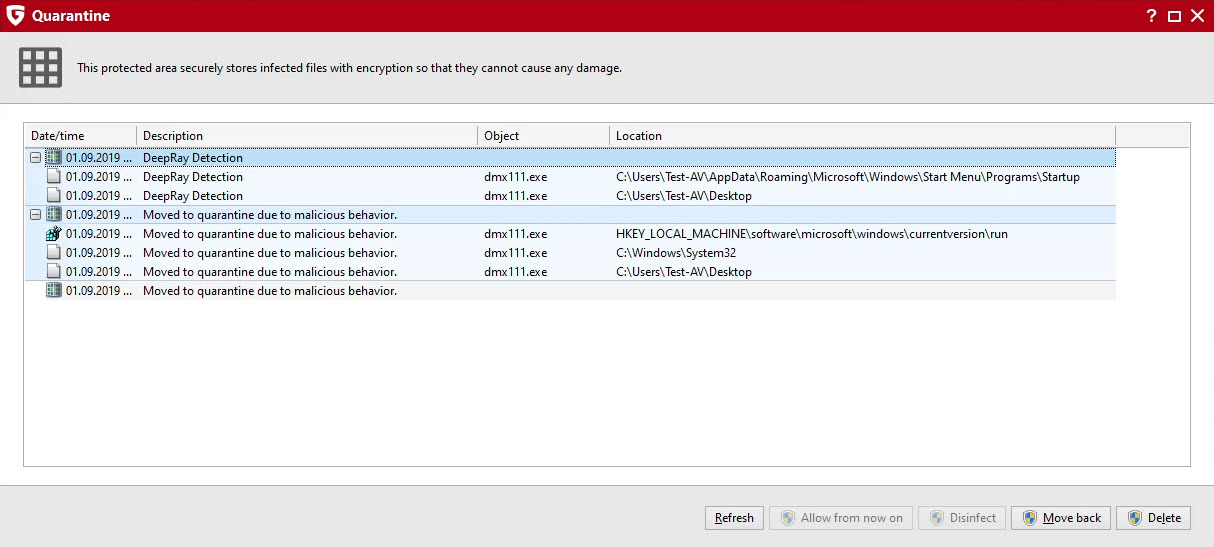Click the Delete button
1214x547 pixels.
coord(1153,518)
